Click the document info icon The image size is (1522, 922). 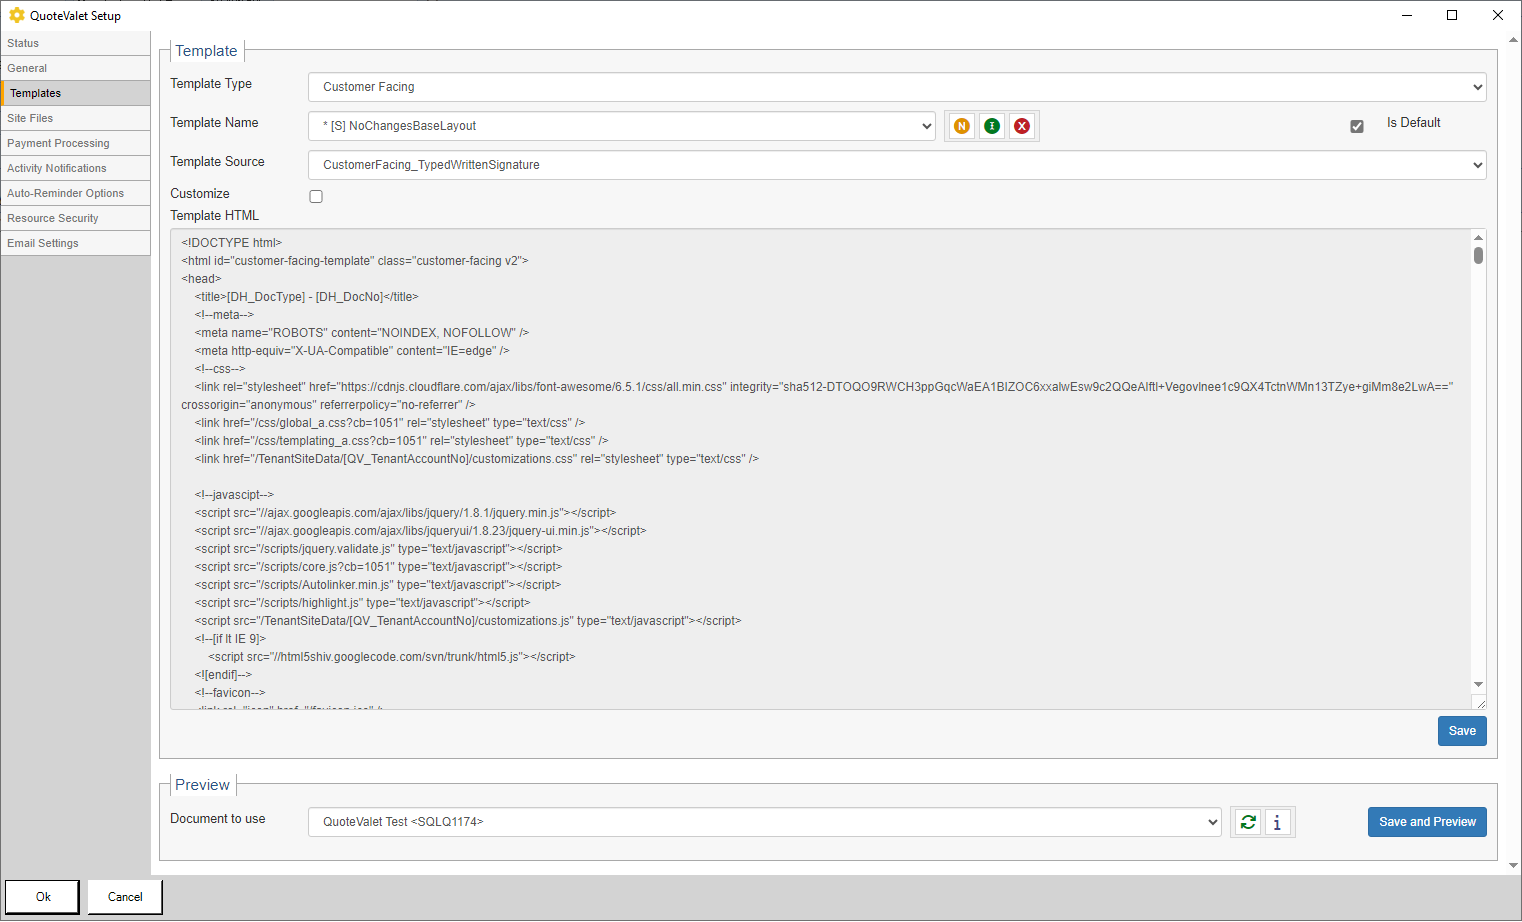click(x=1277, y=822)
